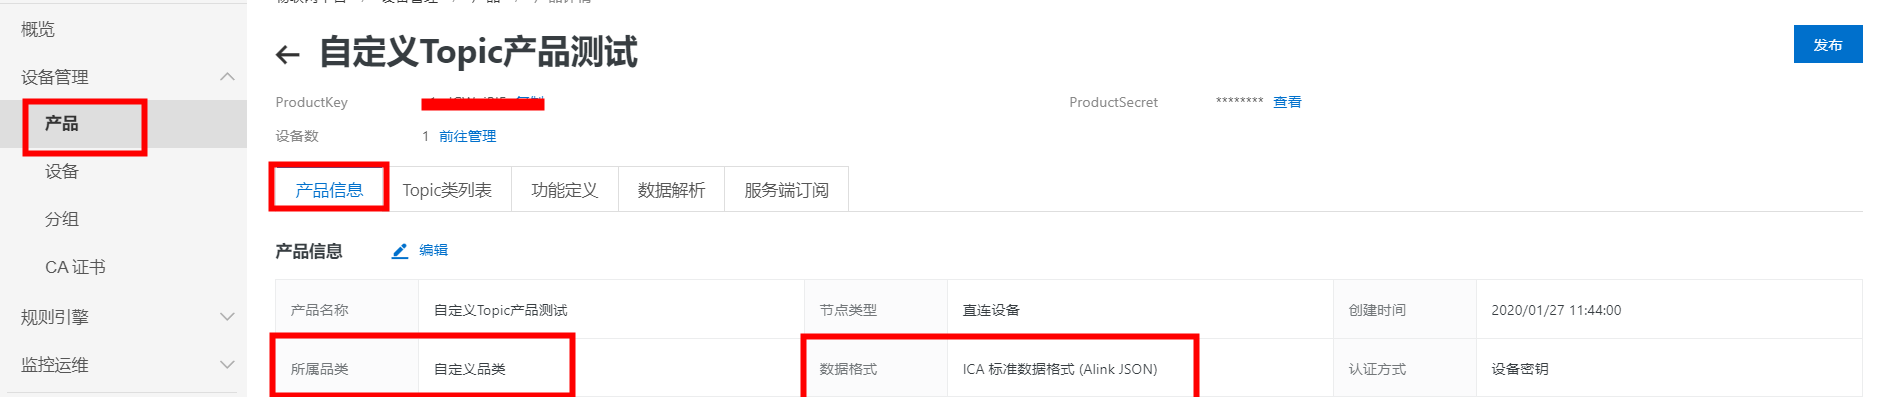The image size is (1886, 397).
Task: Open the 功能定义 tab
Action: (564, 190)
